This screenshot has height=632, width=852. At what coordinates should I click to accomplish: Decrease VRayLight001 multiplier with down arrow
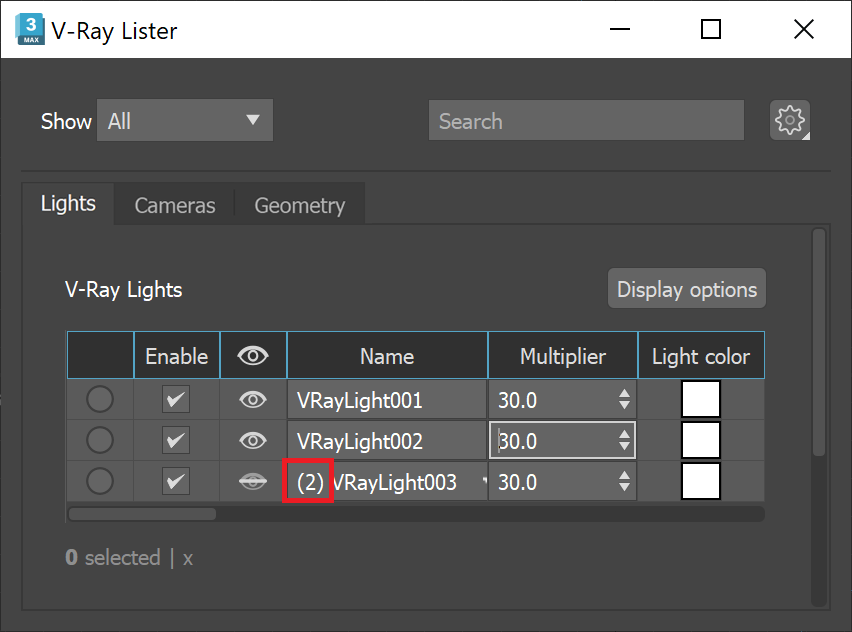pos(624,405)
